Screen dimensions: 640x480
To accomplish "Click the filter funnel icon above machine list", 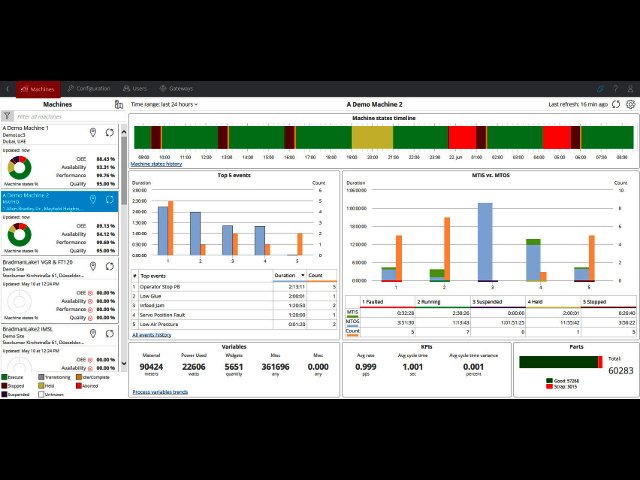I will coord(8,117).
